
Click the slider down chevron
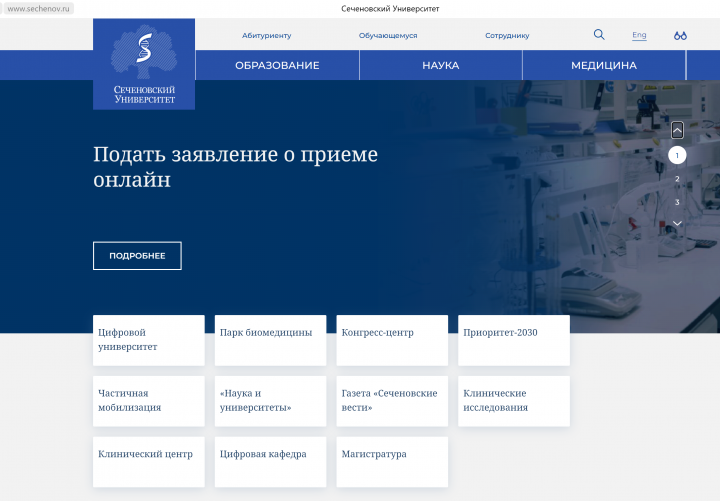[677, 223]
